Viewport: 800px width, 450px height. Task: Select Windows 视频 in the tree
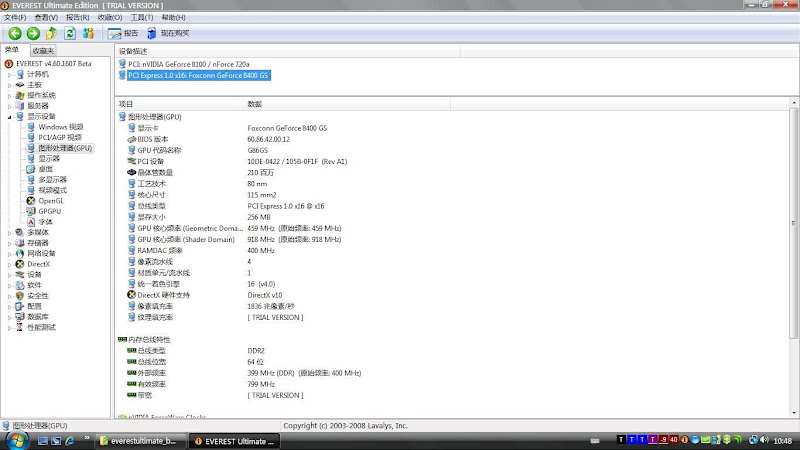[61, 127]
